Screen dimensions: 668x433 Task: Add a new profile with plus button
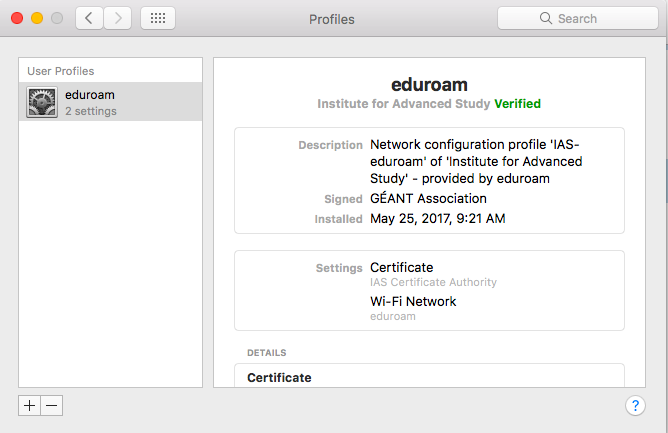(x=29, y=405)
